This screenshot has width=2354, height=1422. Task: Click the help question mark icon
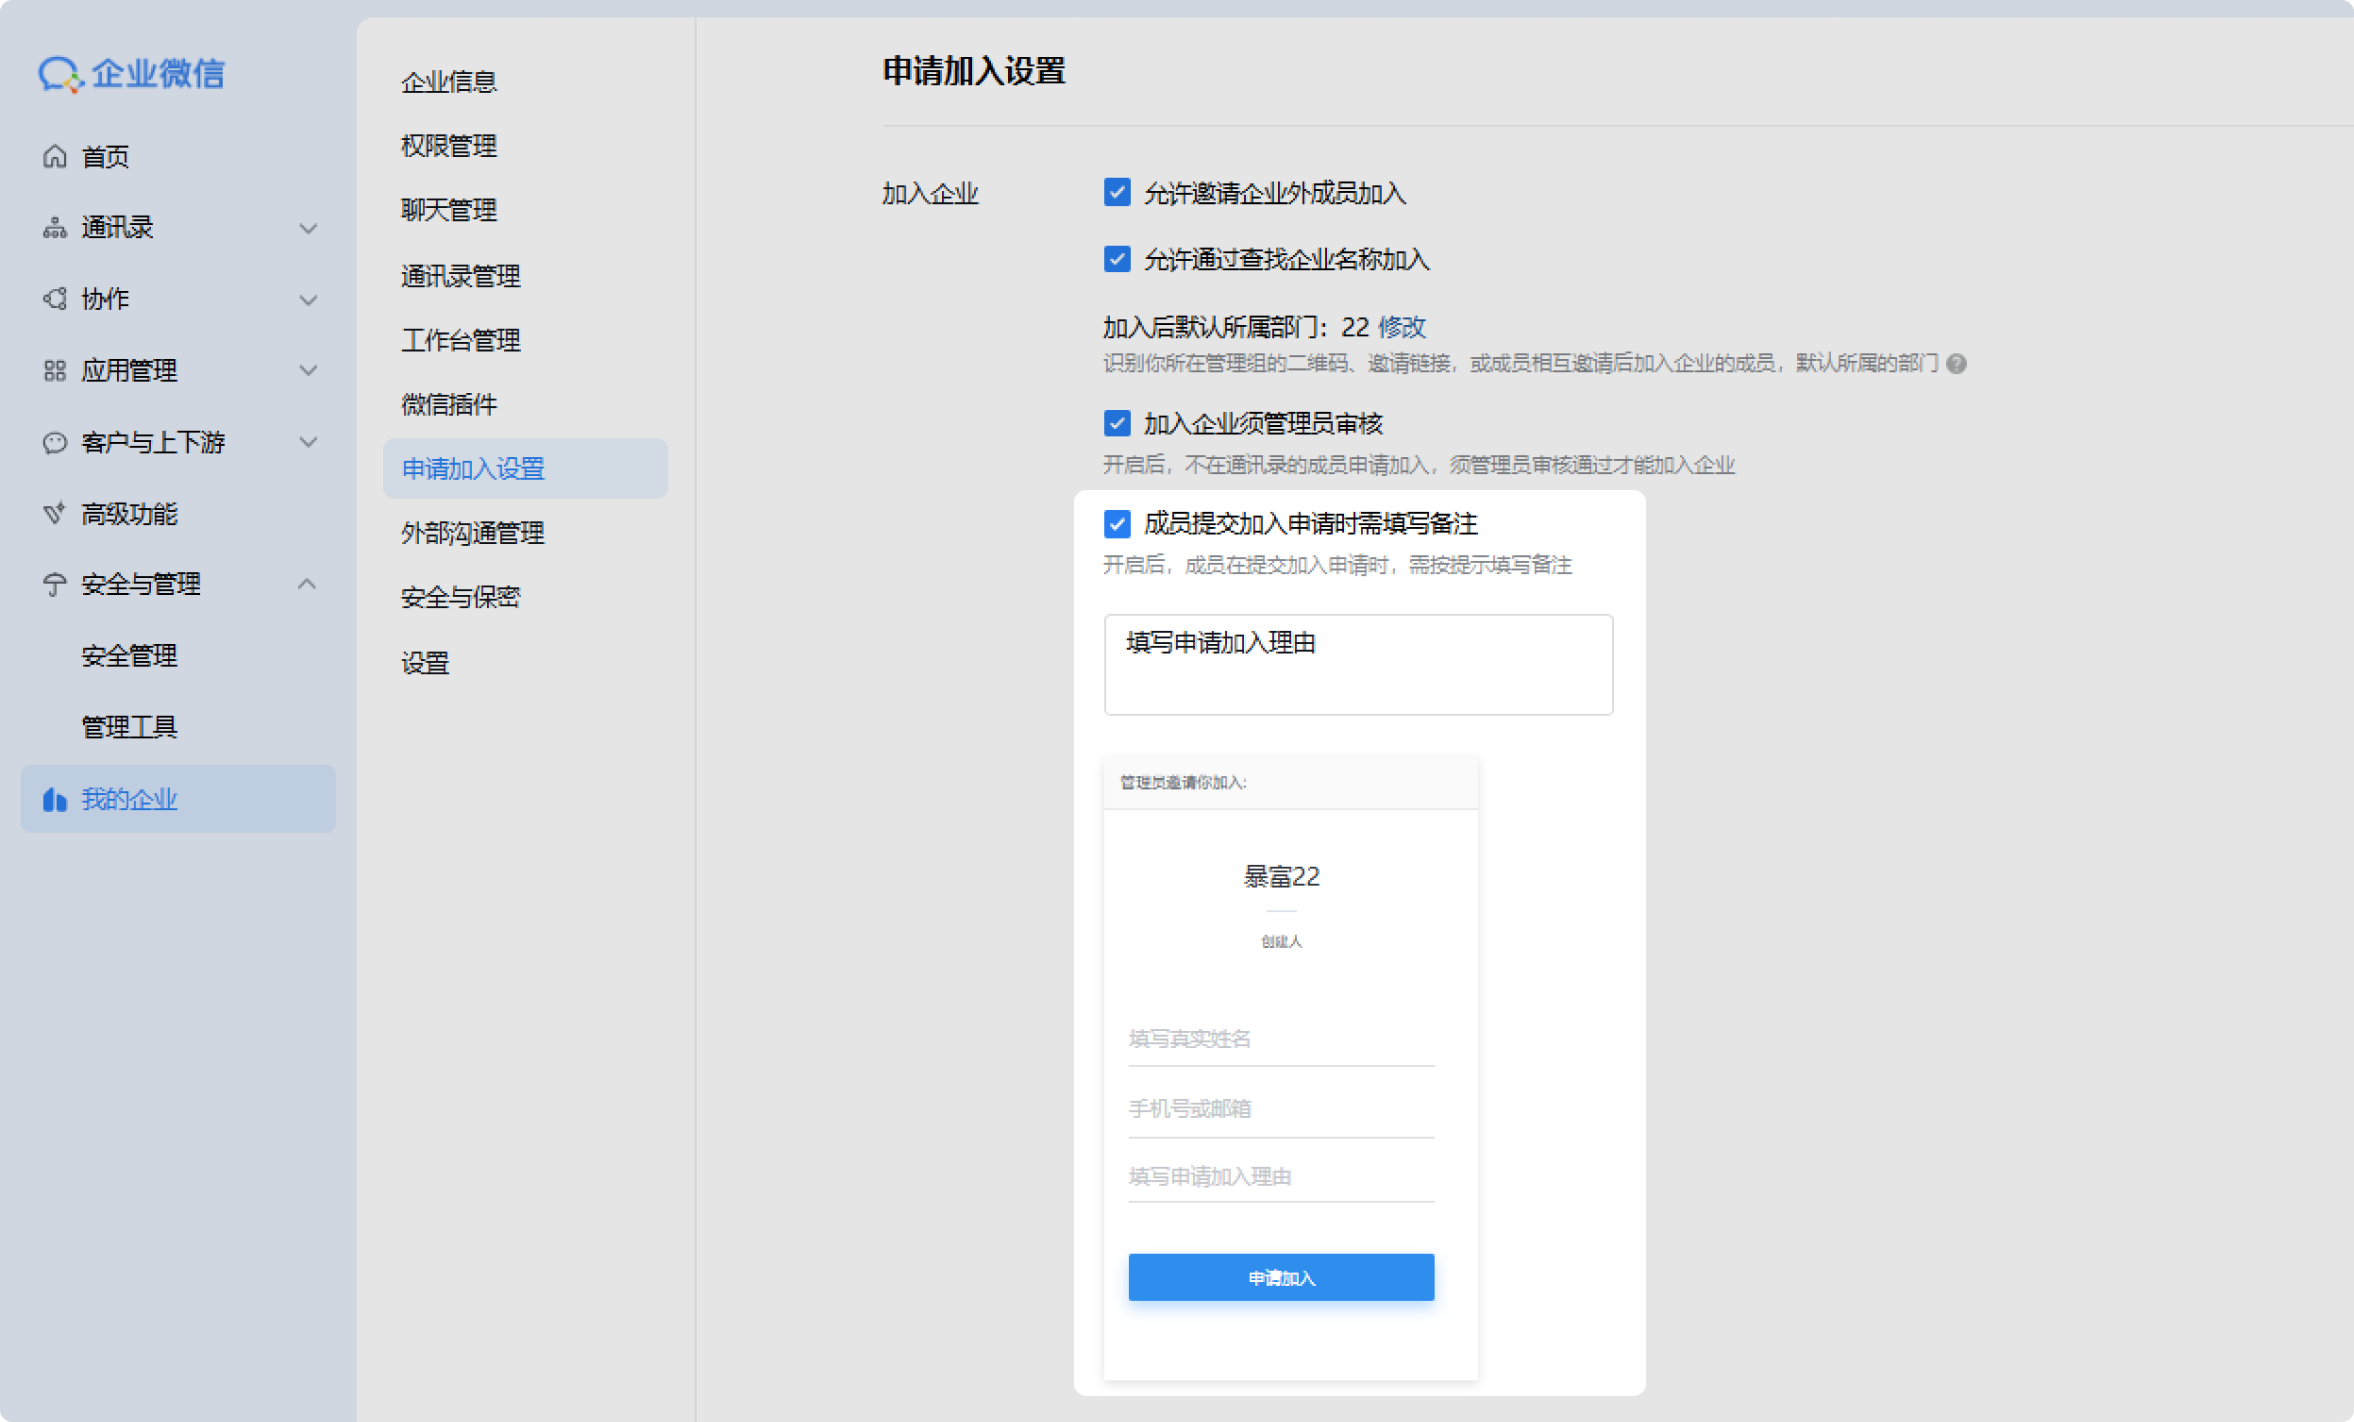pyautogui.click(x=1957, y=364)
